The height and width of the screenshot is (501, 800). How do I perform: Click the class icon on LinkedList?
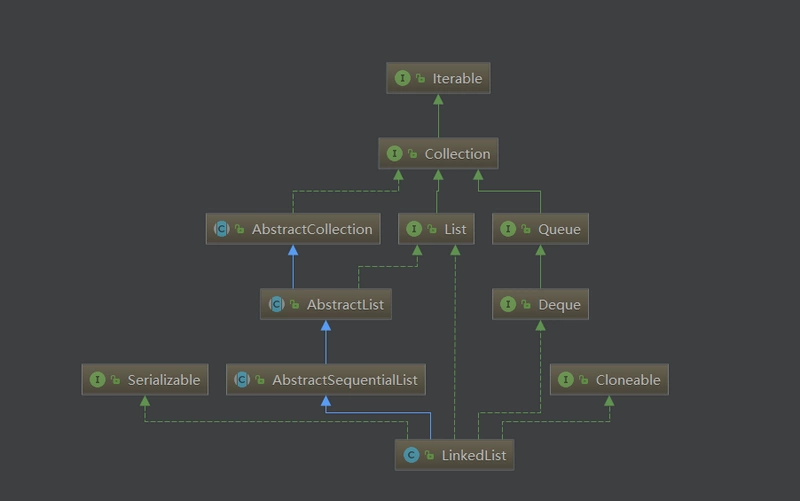tap(411, 455)
